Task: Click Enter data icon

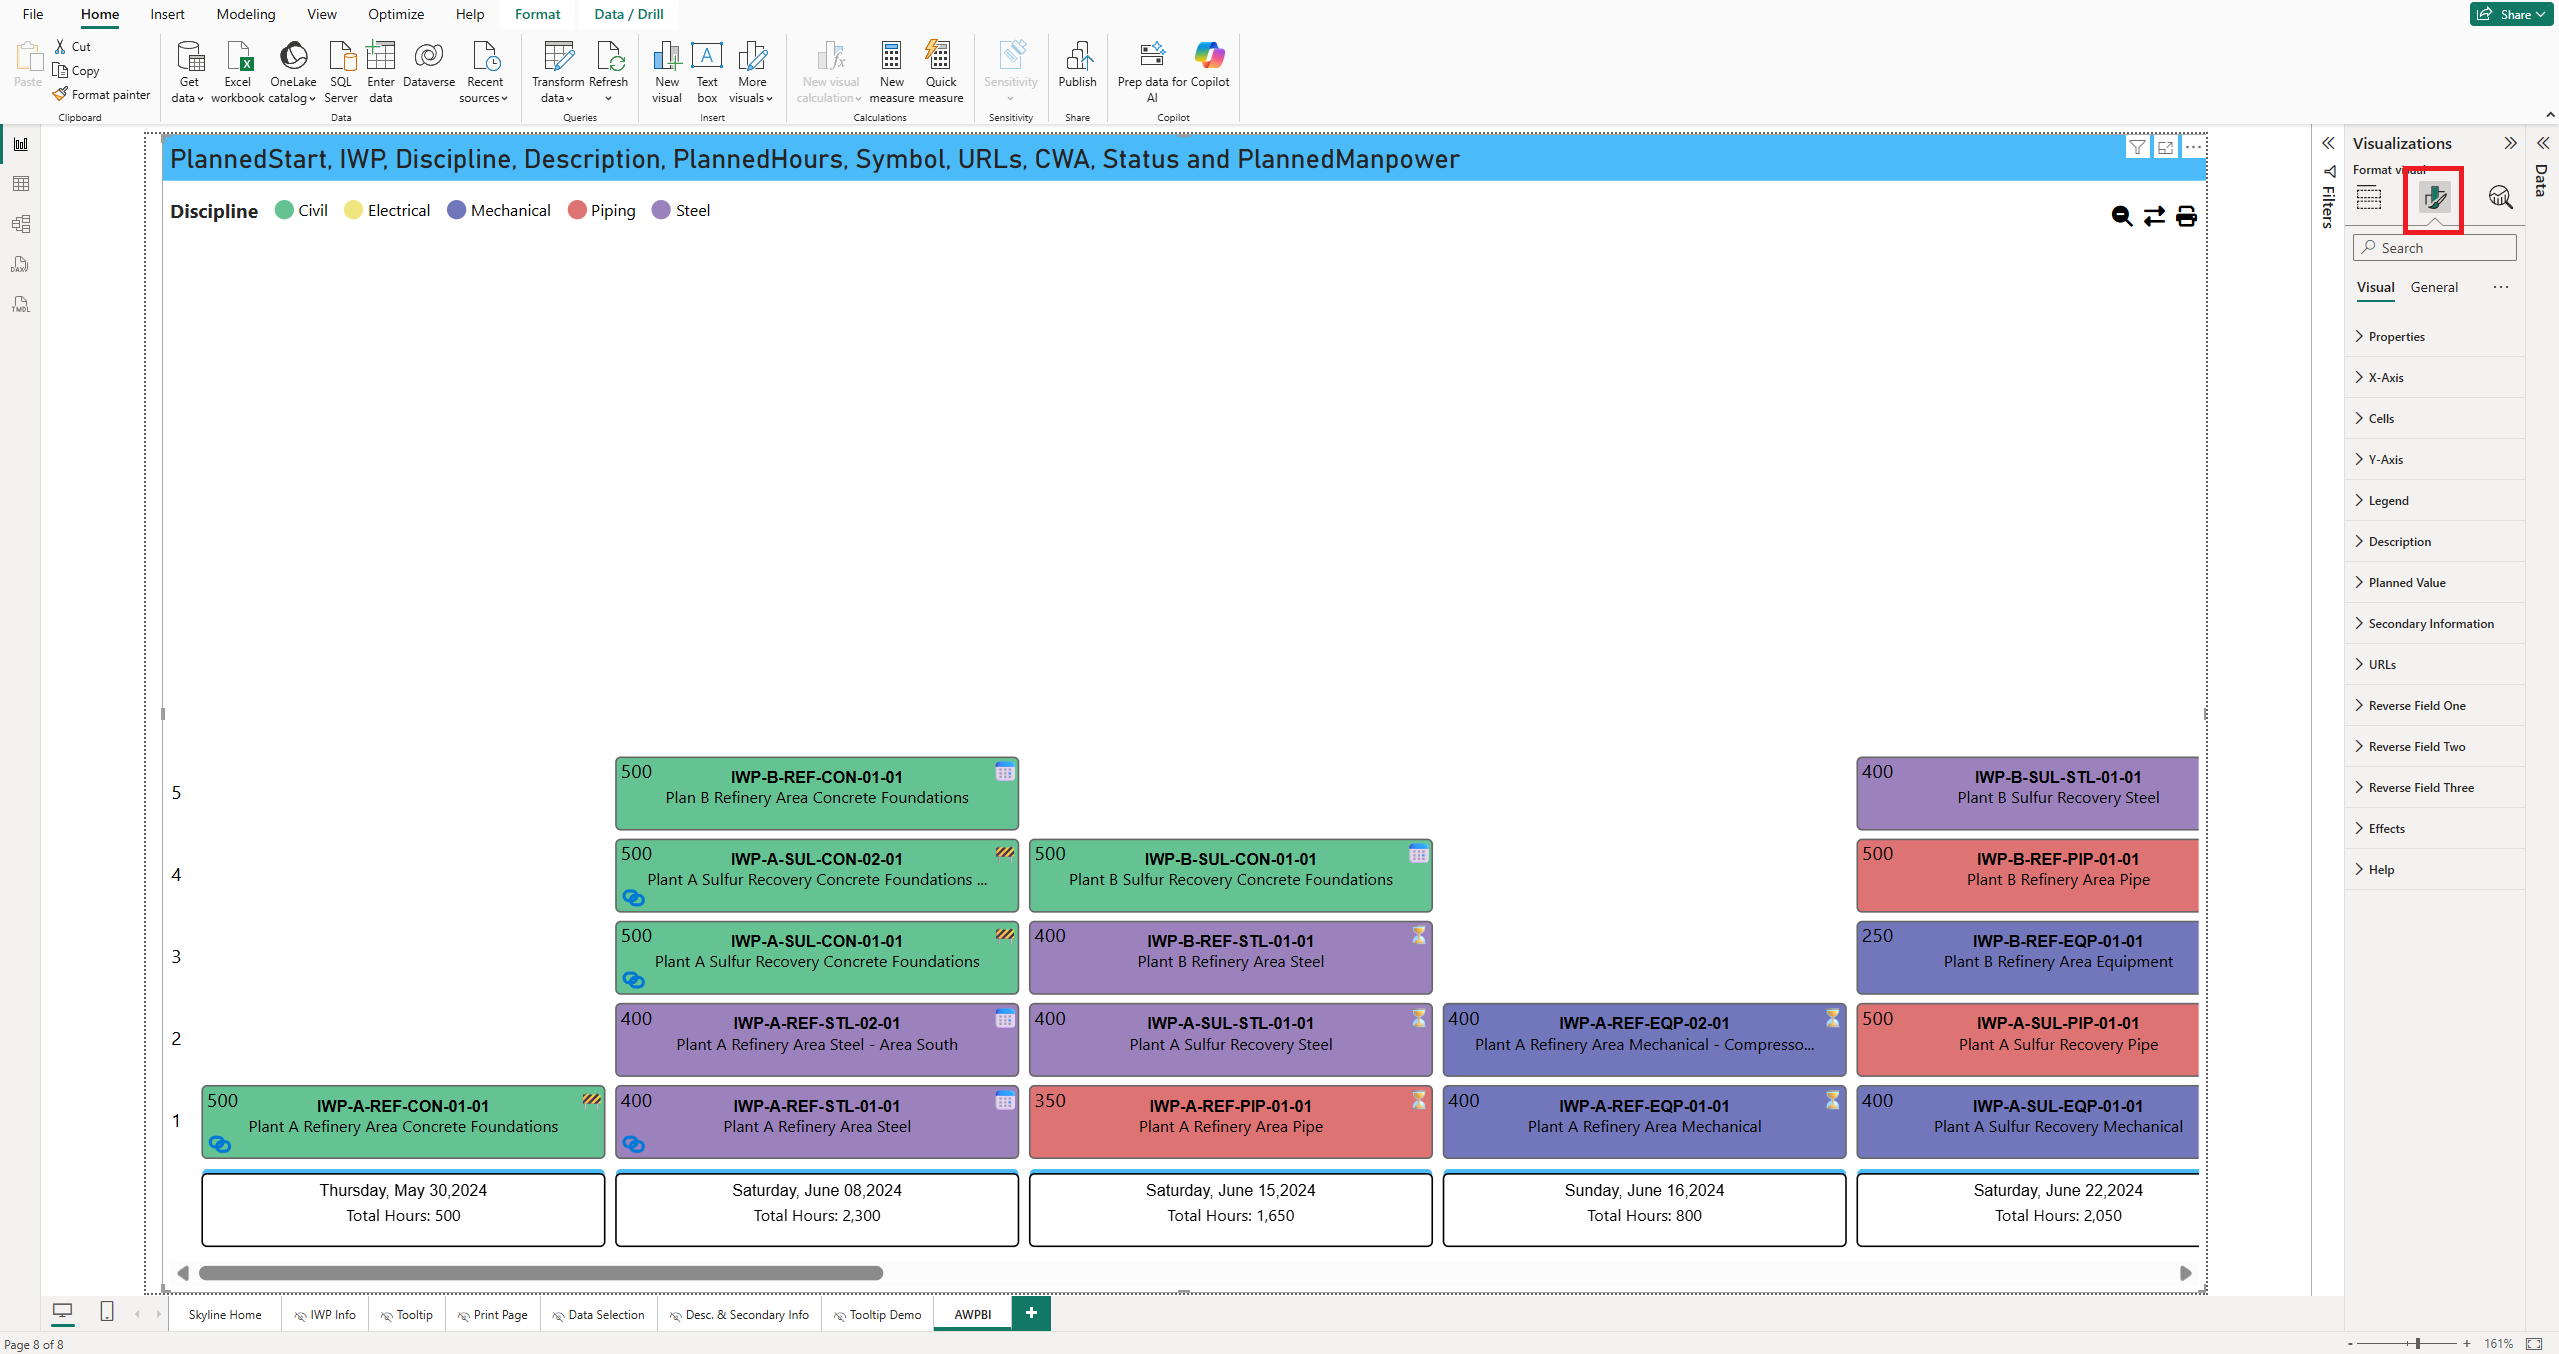Action: point(381,72)
